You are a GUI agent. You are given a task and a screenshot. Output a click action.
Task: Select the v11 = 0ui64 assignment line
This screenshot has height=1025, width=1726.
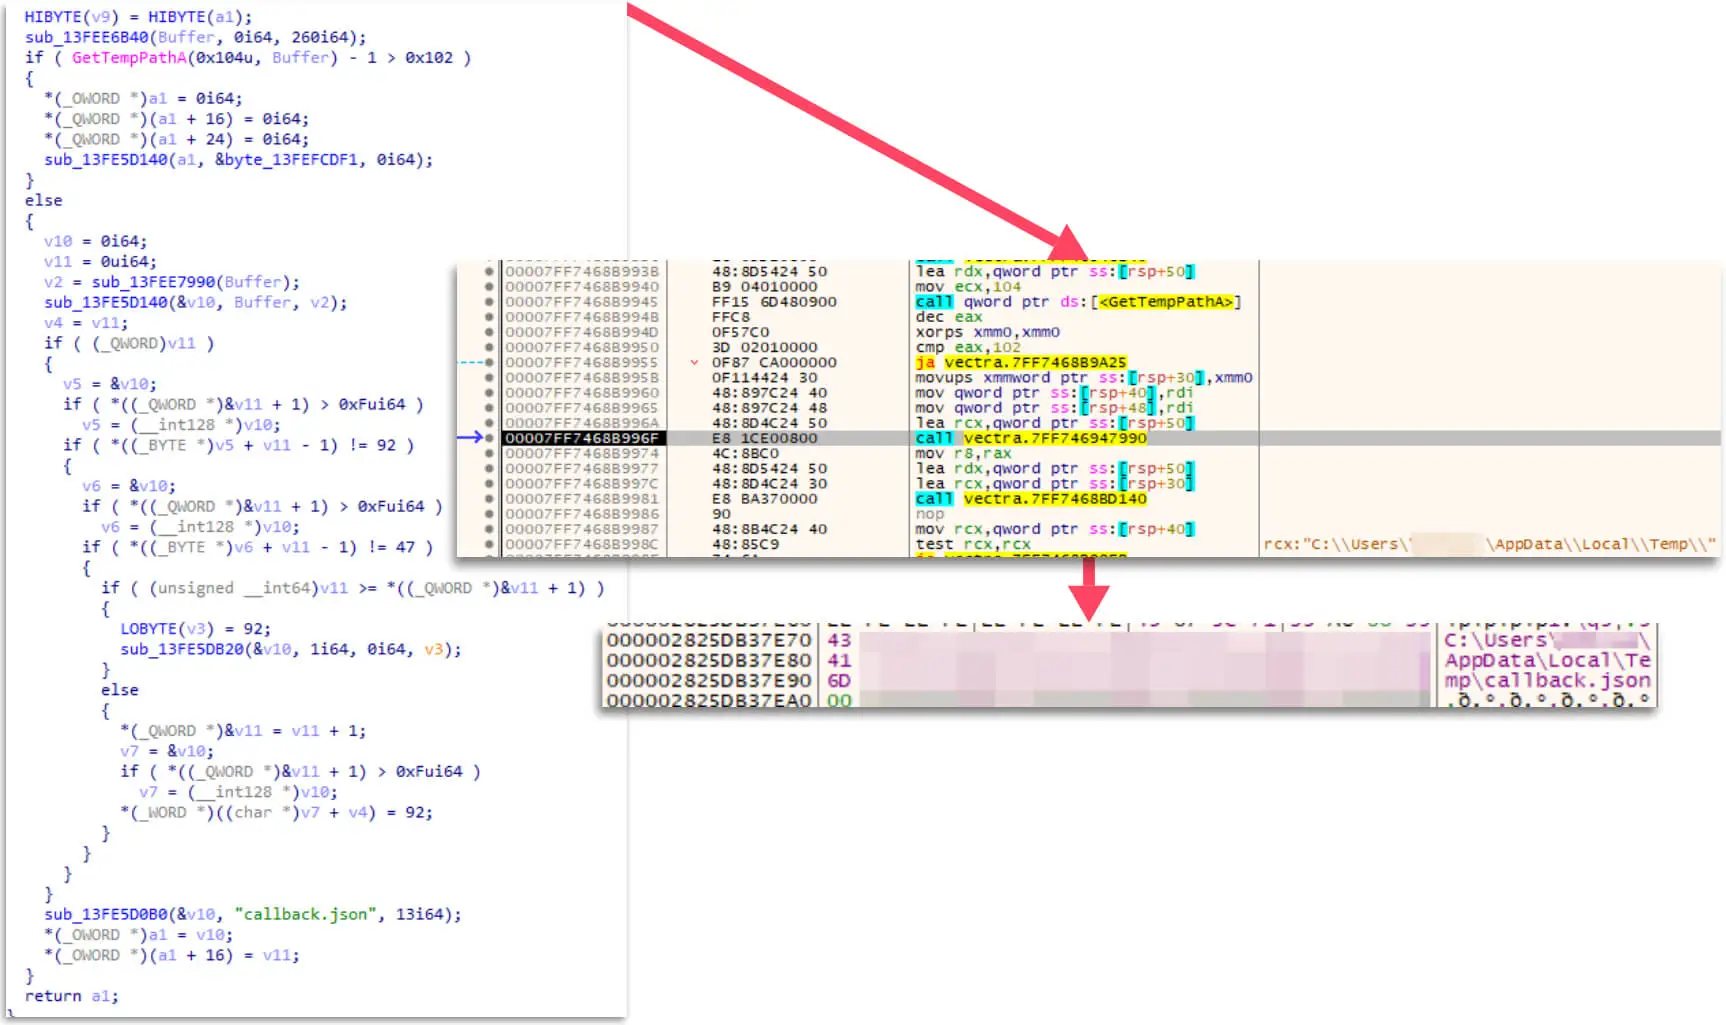[x=100, y=261]
